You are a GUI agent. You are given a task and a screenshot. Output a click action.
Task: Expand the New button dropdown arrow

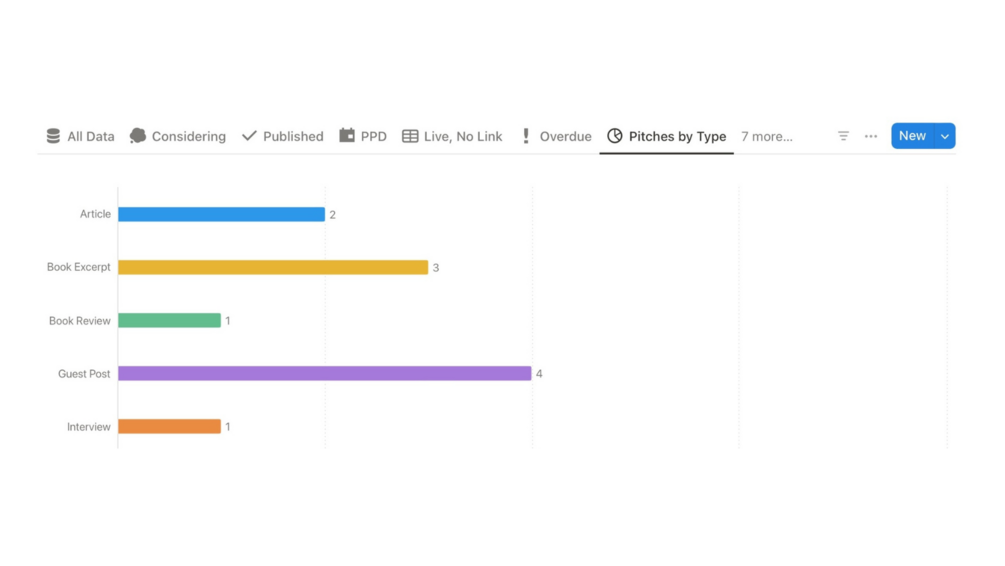pyautogui.click(x=945, y=136)
